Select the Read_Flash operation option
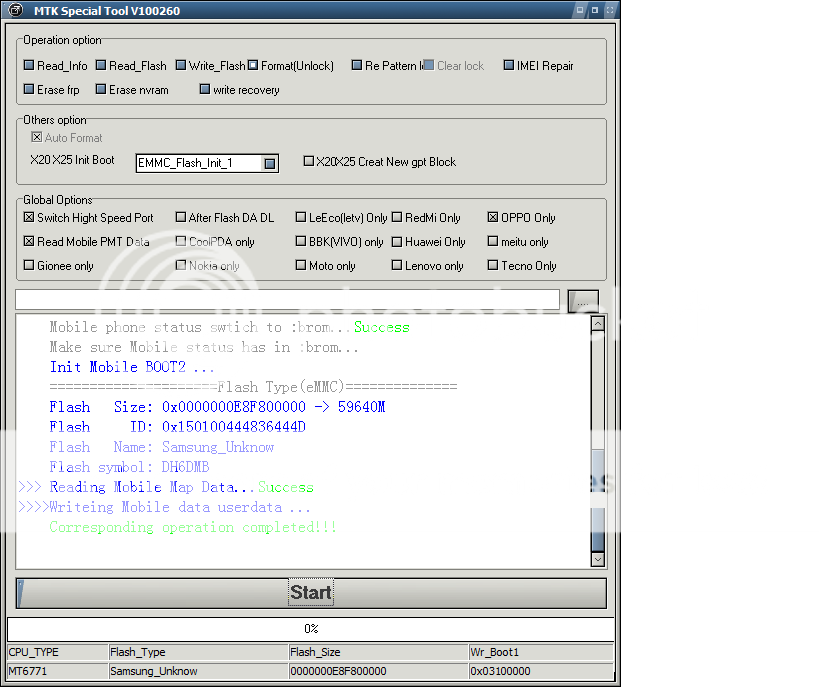The height and width of the screenshot is (687, 819). coord(102,66)
